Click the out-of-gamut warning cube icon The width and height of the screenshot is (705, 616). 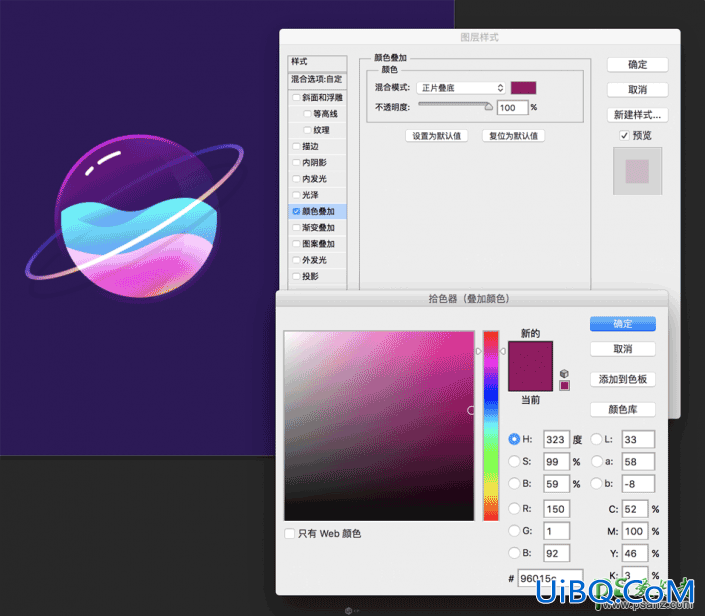click(x=564, y=374)
